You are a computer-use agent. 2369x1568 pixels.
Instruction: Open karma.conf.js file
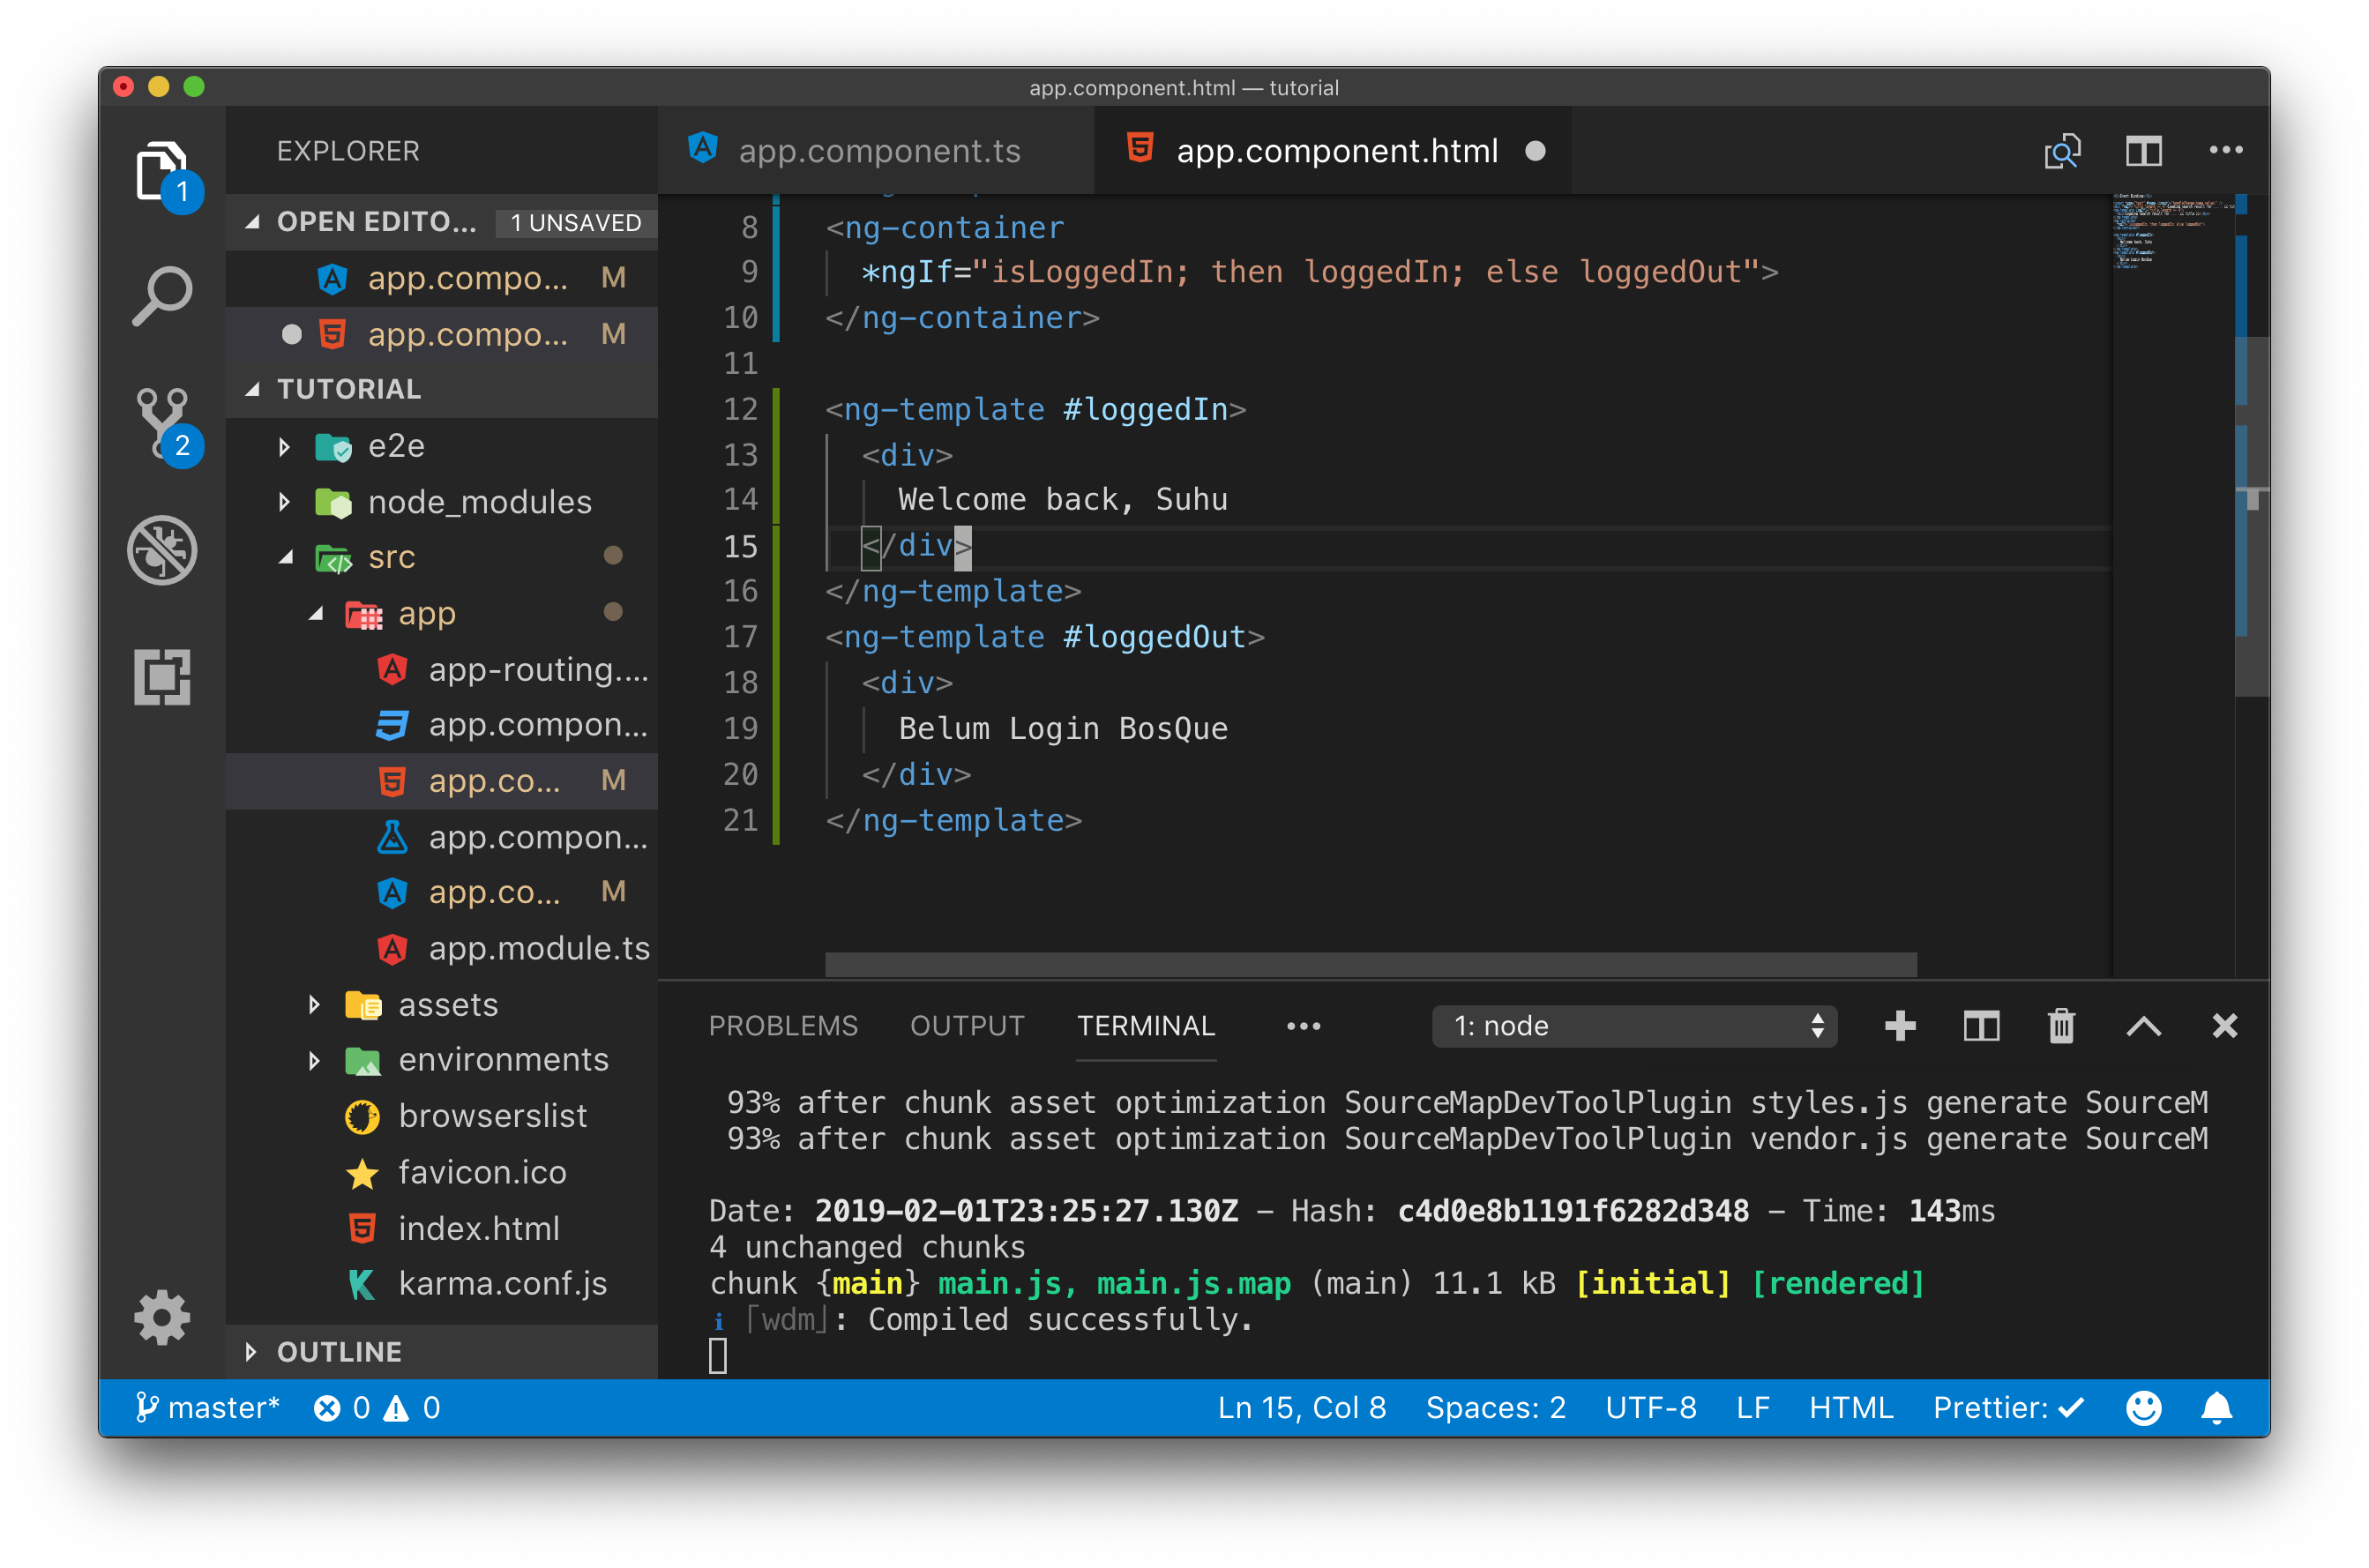click(x=442, y=1283)
